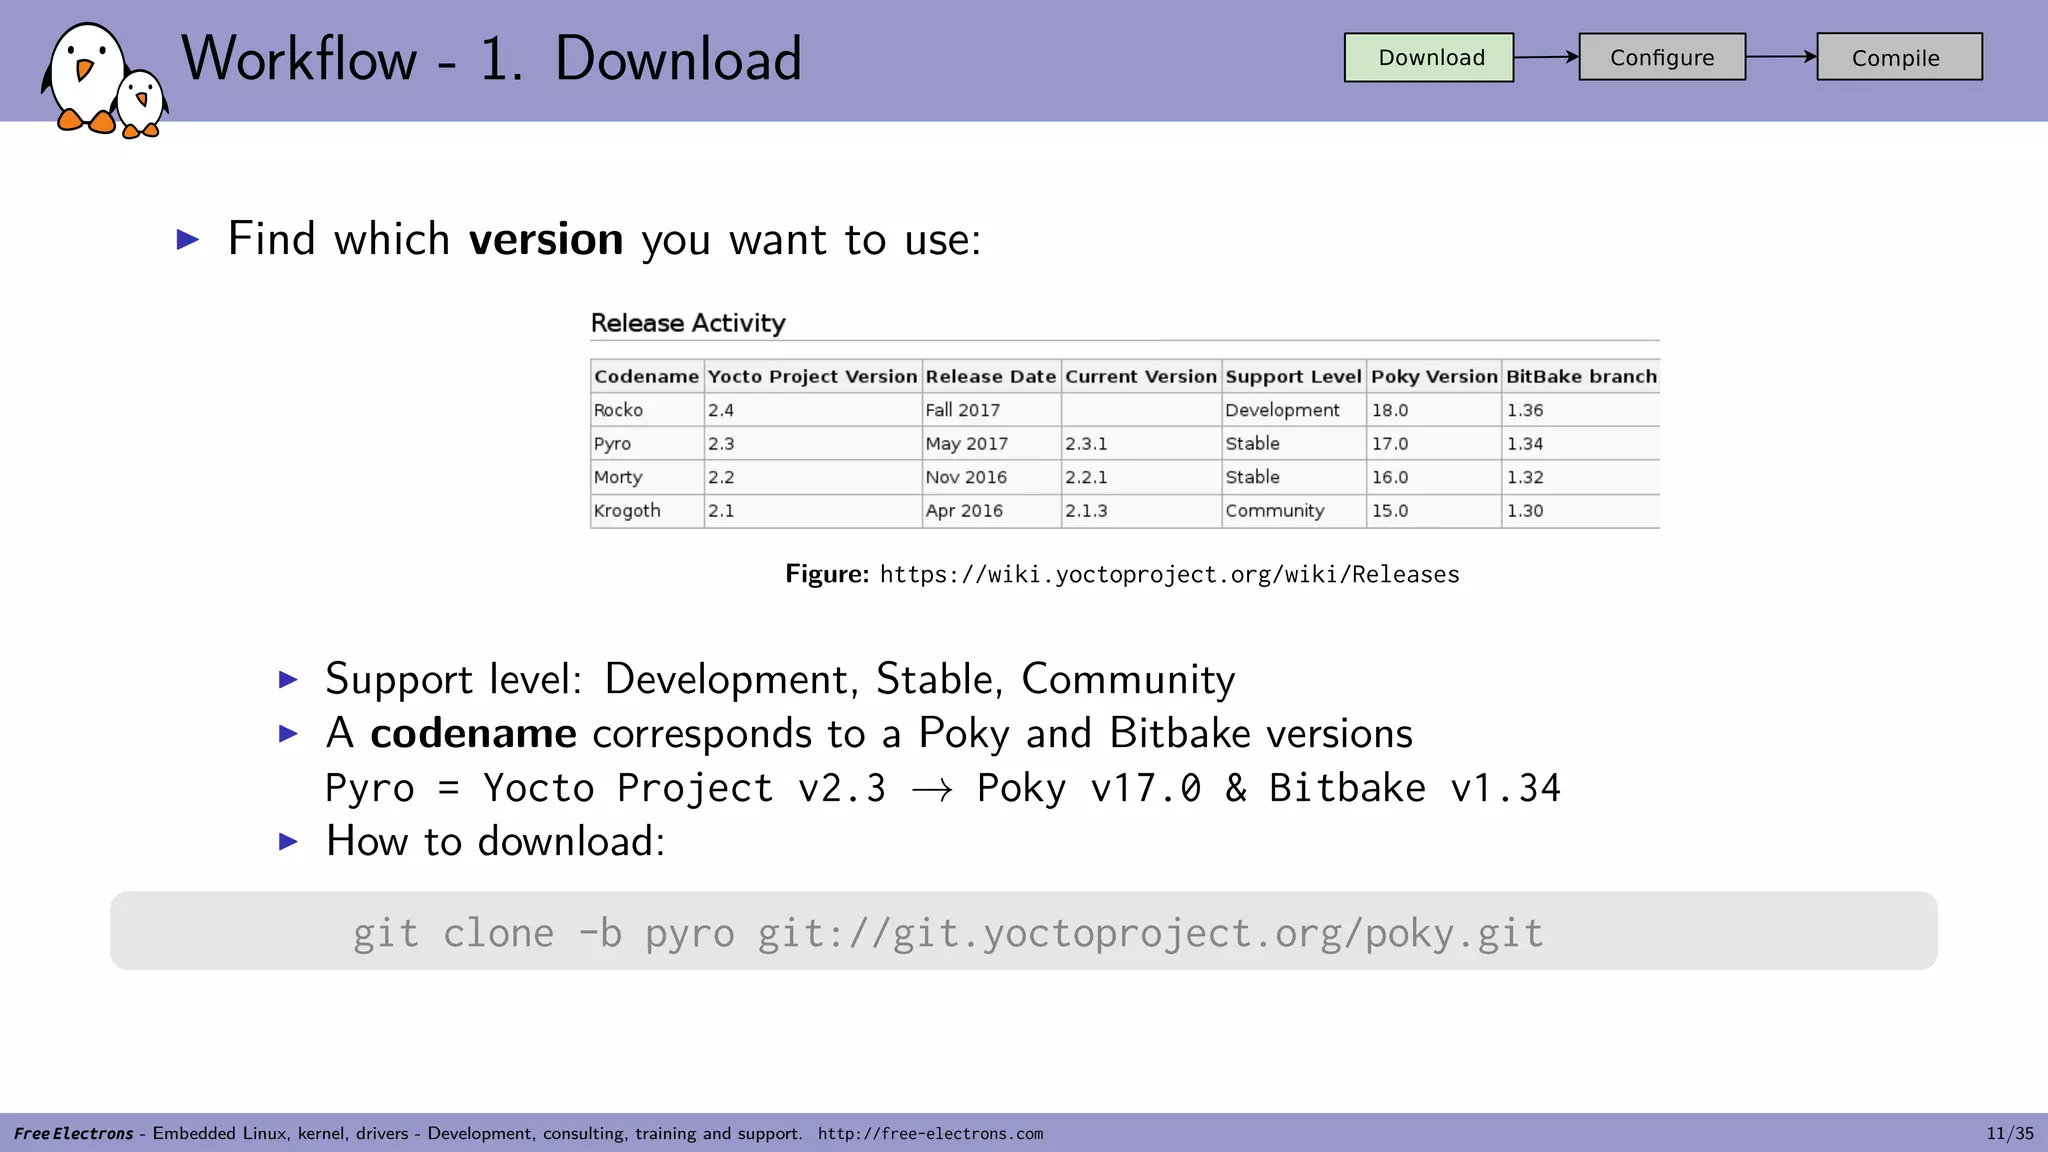Click the Community support level cell
The height and width of the screenshot is (1152, 2048).
tap(1293, 511)
